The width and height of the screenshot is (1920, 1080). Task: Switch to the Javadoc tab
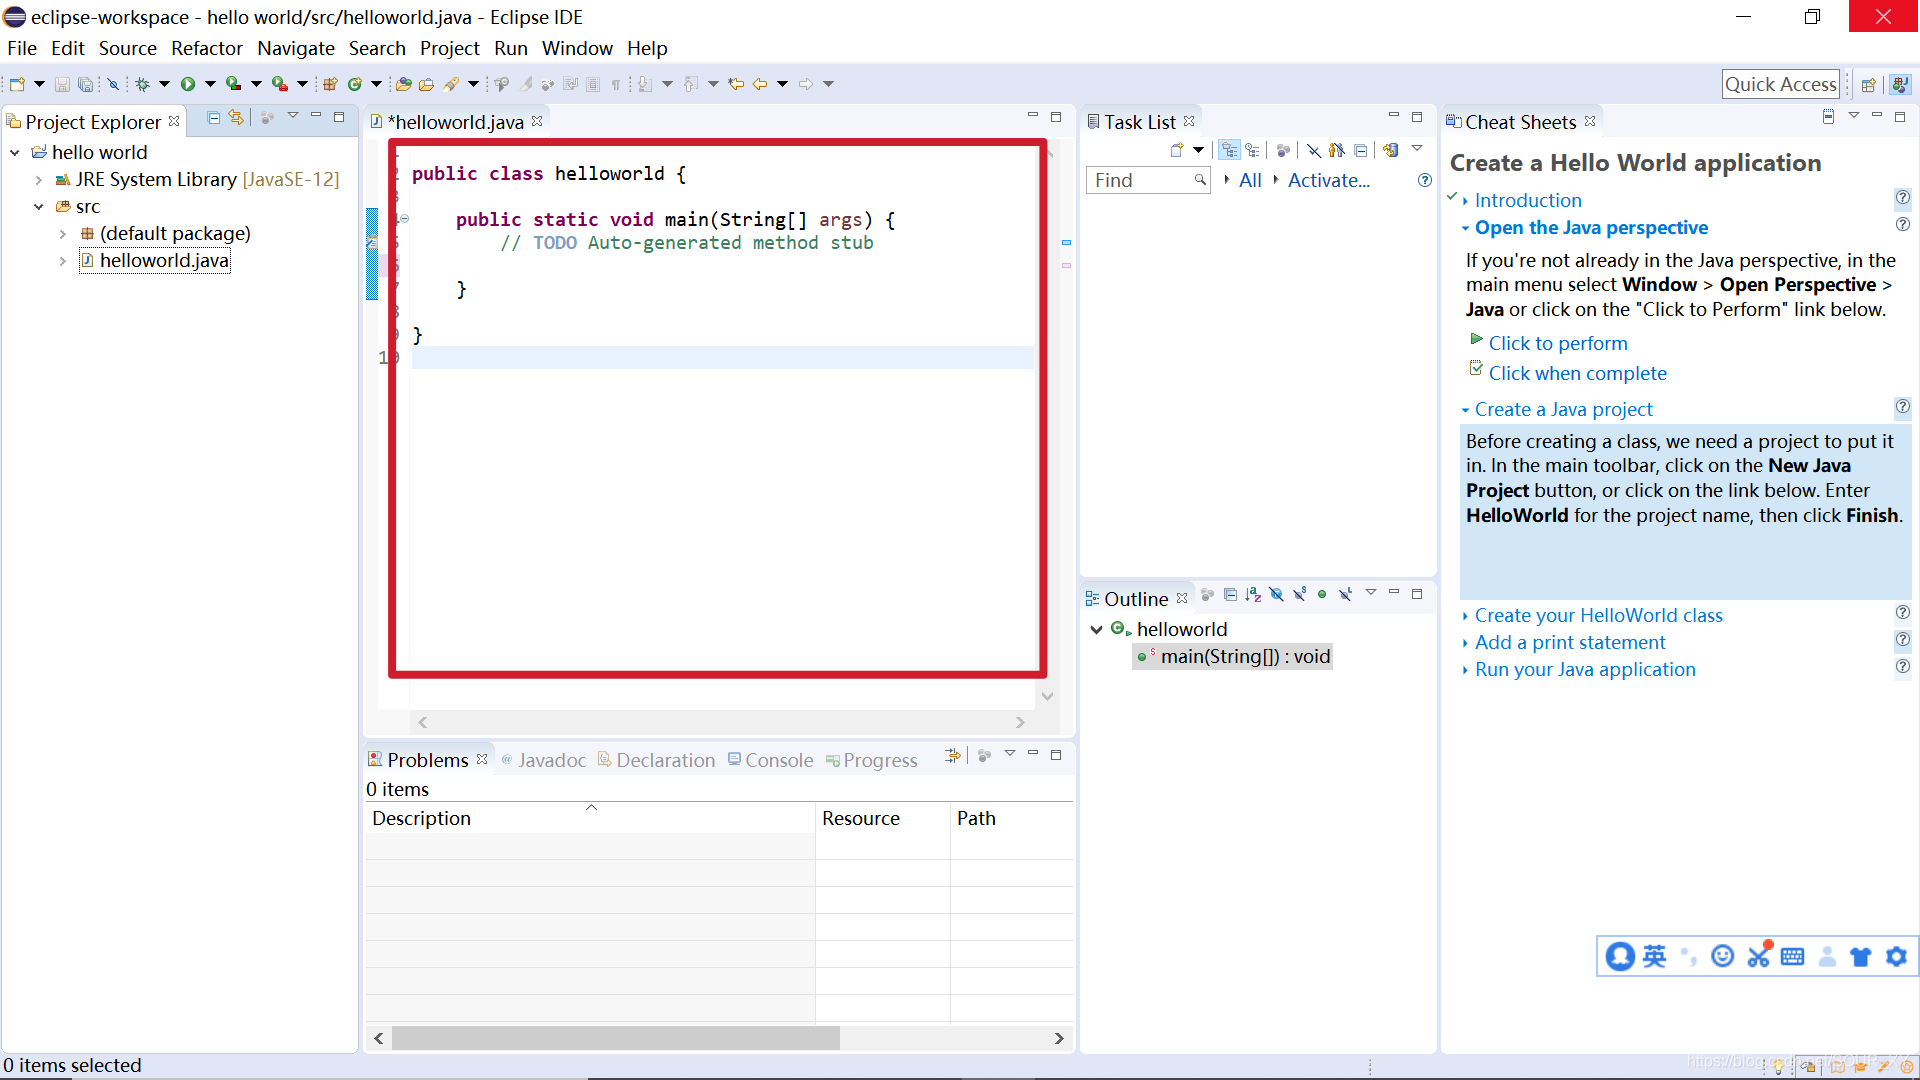(x=543, y=760)
